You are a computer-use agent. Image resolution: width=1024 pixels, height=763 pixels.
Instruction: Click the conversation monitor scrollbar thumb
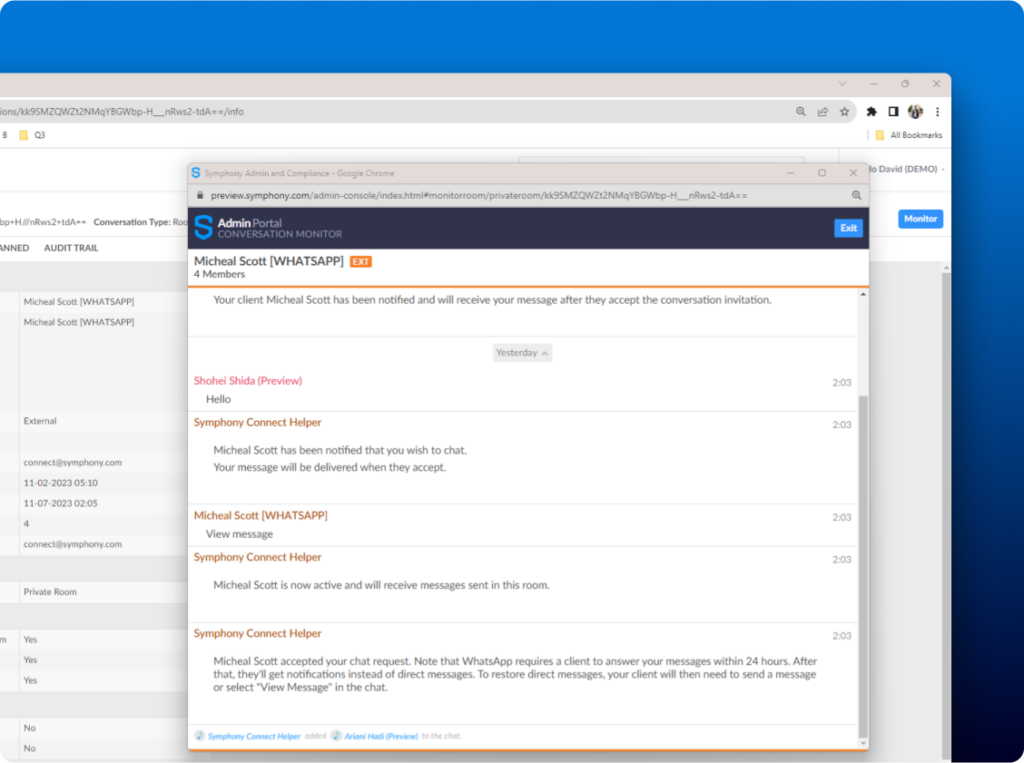(x=863, y=566)
